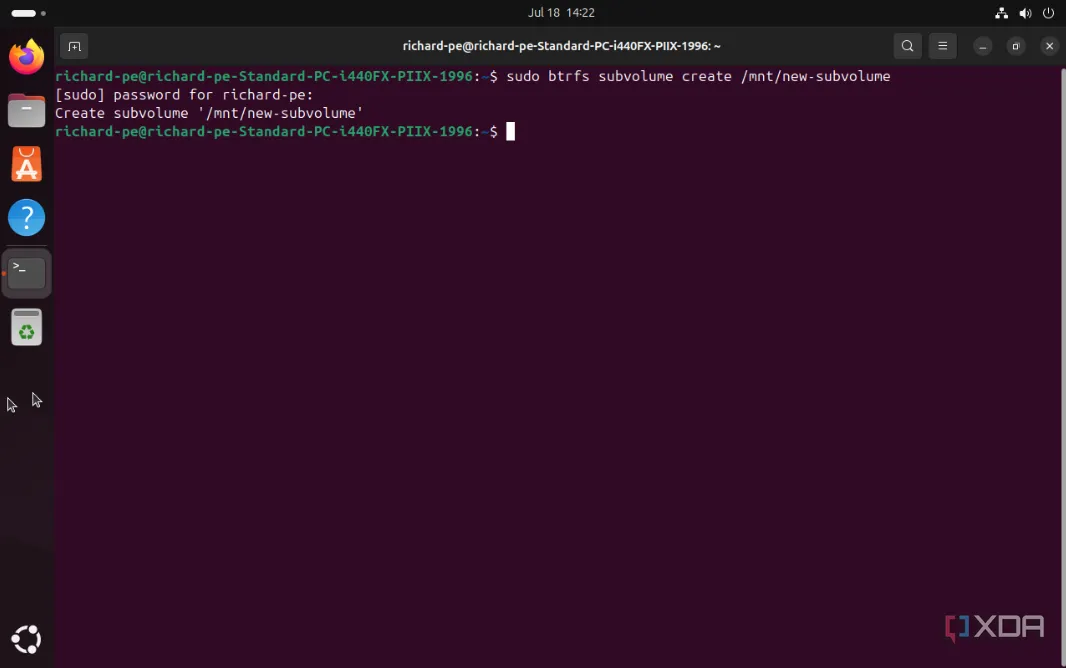
Task: Click the "Create subvolume '/mnt/new-subvolume'" output line
Action: [209, 113]
